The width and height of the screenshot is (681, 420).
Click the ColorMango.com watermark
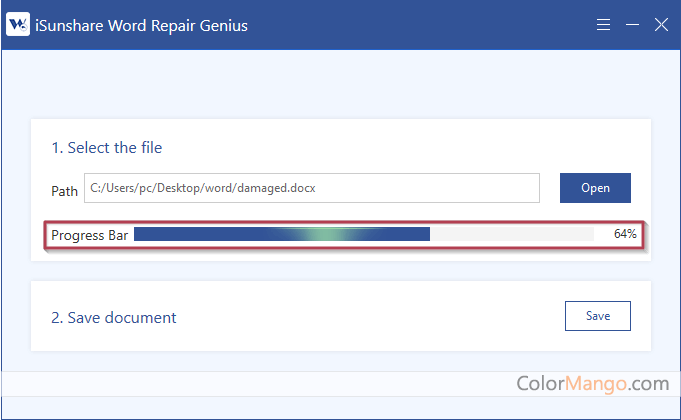[x=592, y=383]
